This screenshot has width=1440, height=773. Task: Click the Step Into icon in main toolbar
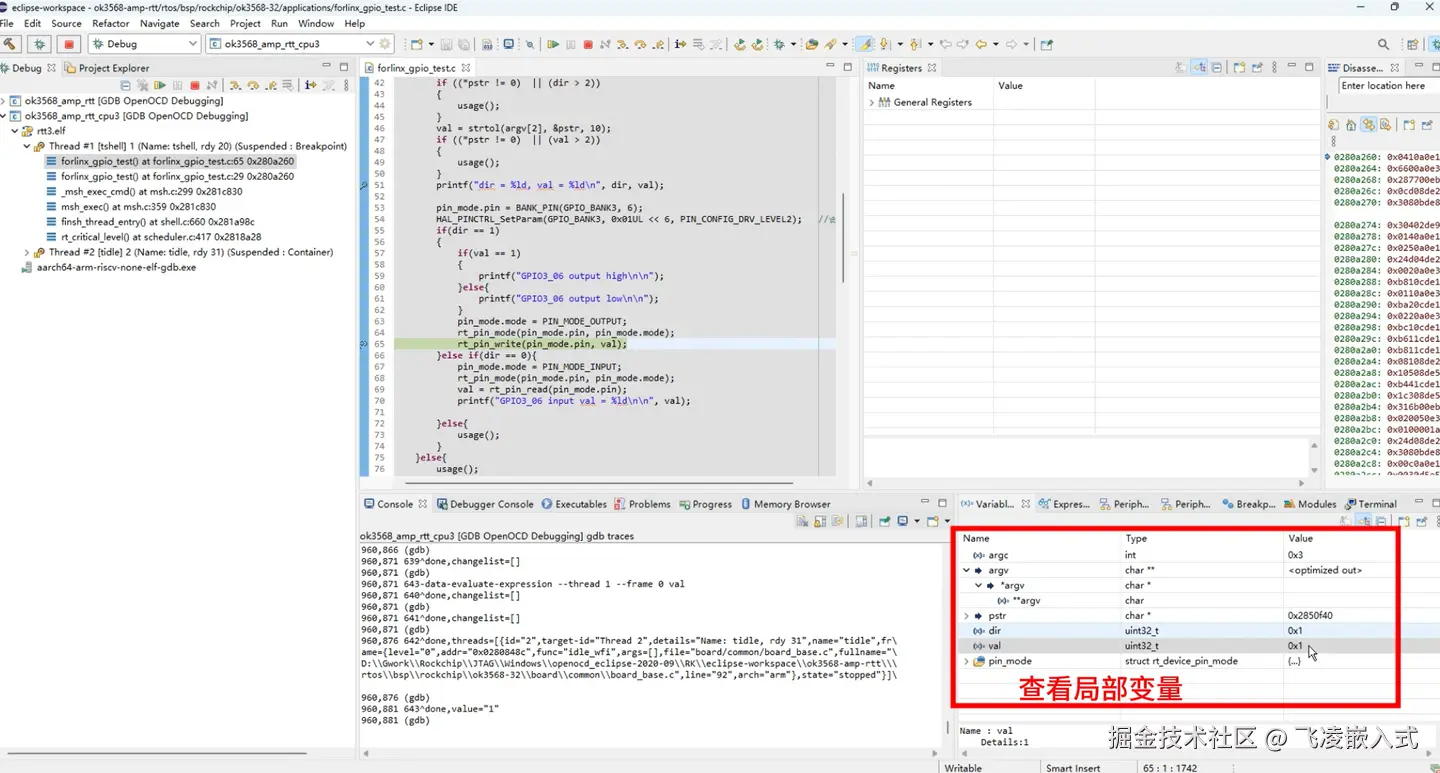pyautogui.click(x=623, y=44)
